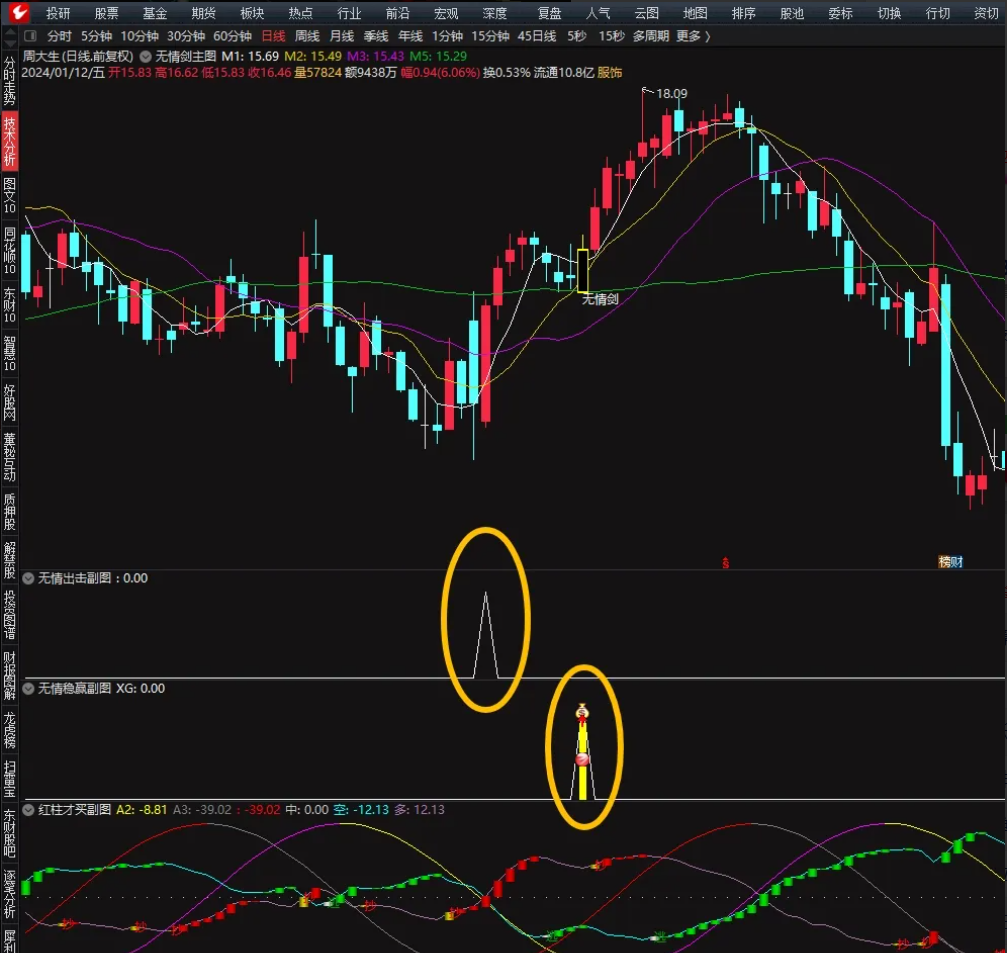Expand the 无情剑主图 indicator dropdown
Image resolution: width=1007 pixels, height=953 pixels.
(x=147, y=57)
